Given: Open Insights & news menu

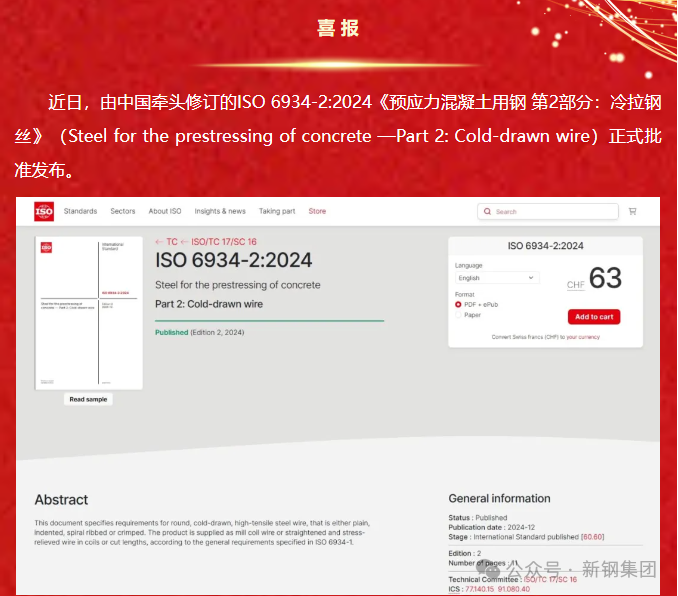Looking at the screenshot, I should 220,211.
